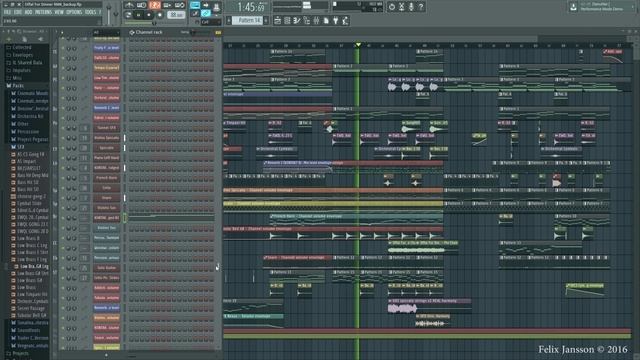The height and width of the screenshot is (360, 640).
Task: Open the OPTIONS menu
Action: (74, 13)
